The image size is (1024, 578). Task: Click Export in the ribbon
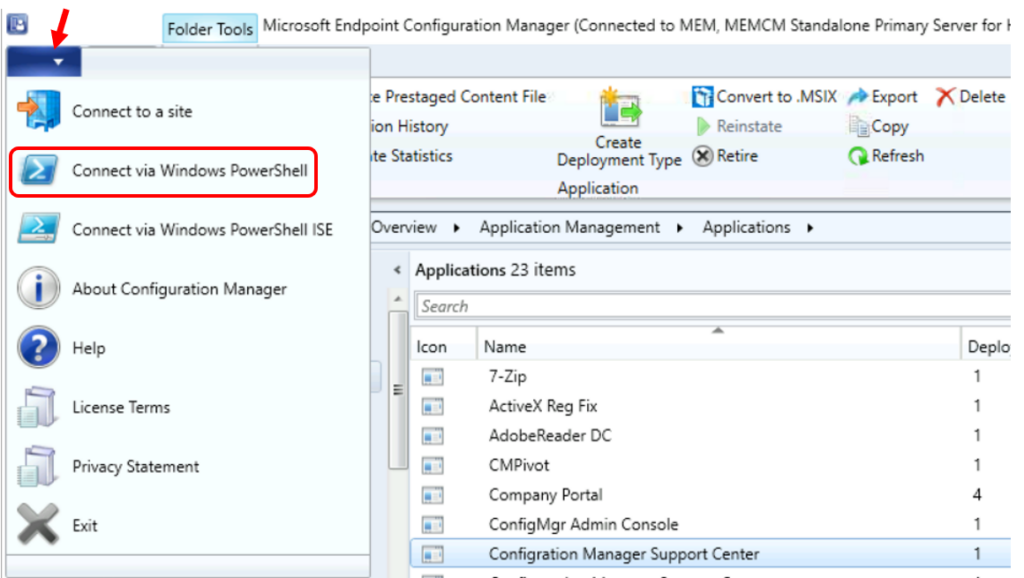882,97
